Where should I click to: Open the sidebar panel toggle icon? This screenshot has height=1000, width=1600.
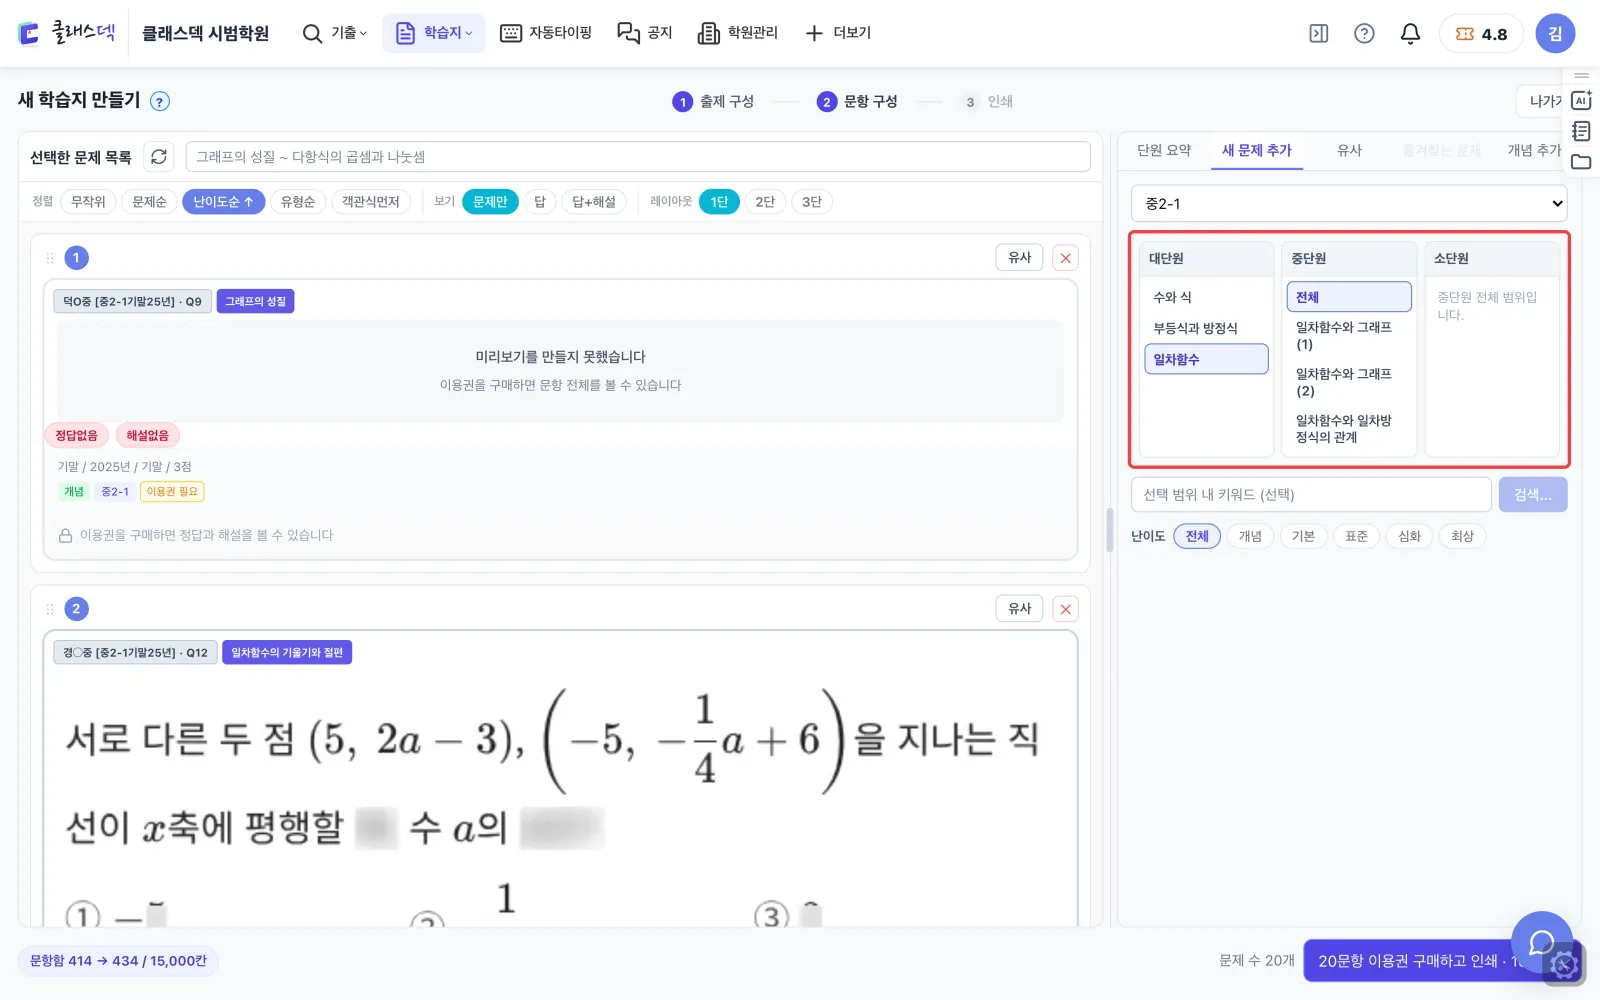(1319, 34)
